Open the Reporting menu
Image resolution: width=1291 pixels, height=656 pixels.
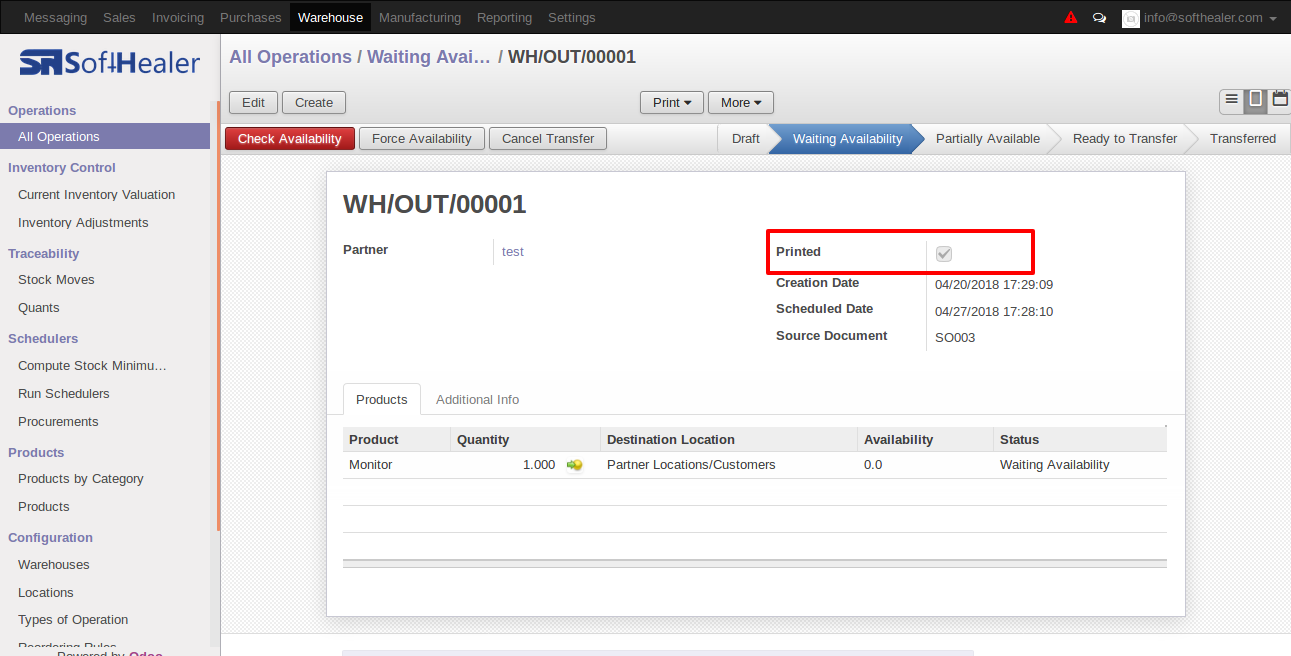[505, 17]
